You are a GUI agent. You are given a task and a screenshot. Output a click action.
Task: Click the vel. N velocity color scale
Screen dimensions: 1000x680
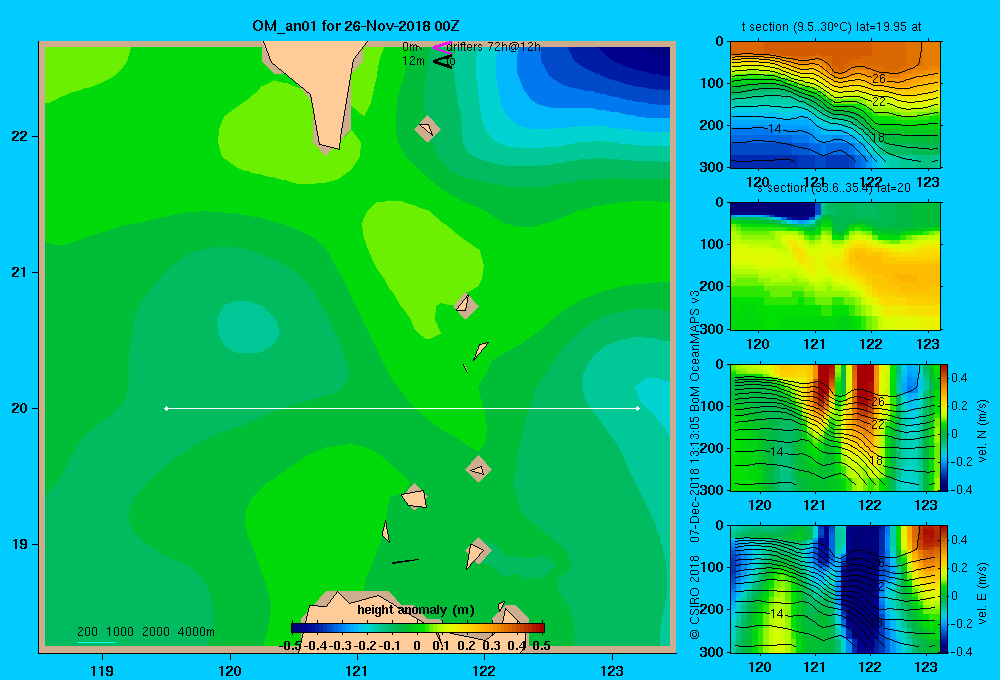click(x=945, y=427)
